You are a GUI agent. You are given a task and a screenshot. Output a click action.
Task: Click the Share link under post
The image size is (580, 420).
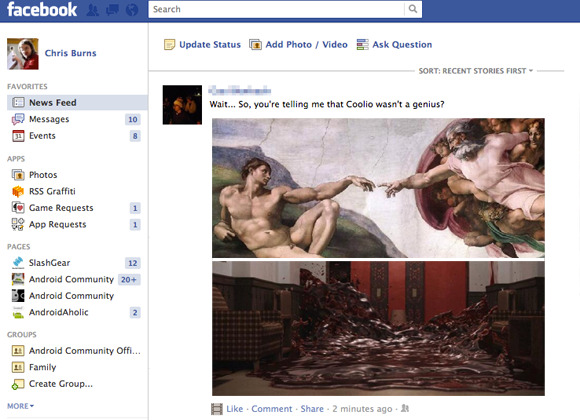pos(312,409)
